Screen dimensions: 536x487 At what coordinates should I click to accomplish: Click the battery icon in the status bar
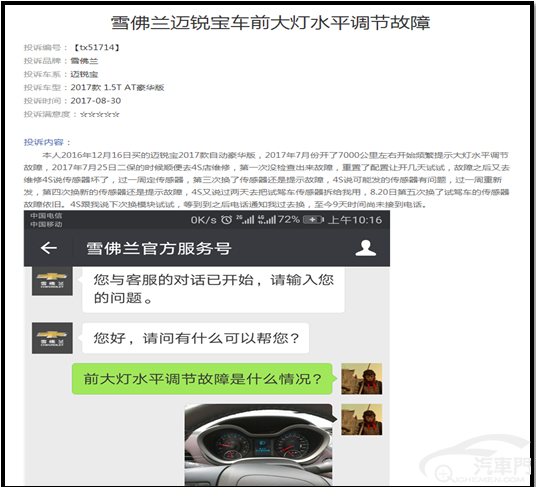coord(313,220)
